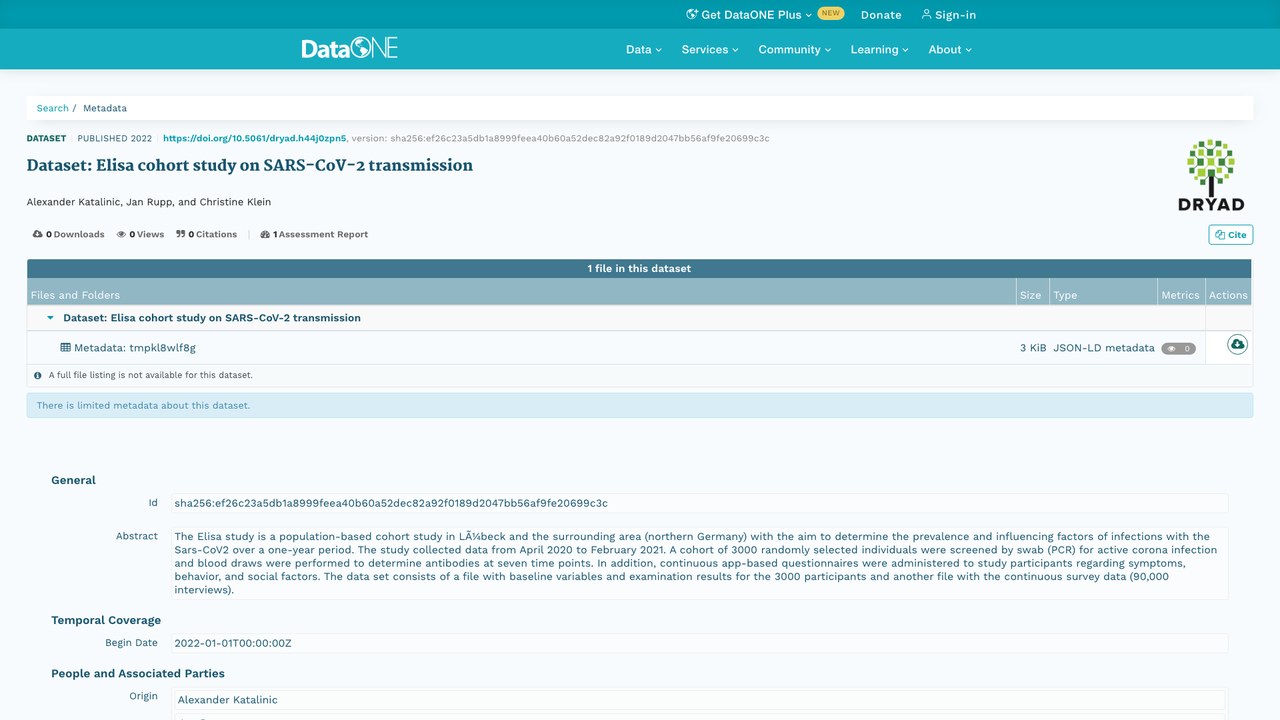The height and width of the screenshot is (720, 1280).
Task: Click the DataONE logo
Action: [x=350, y=48]
